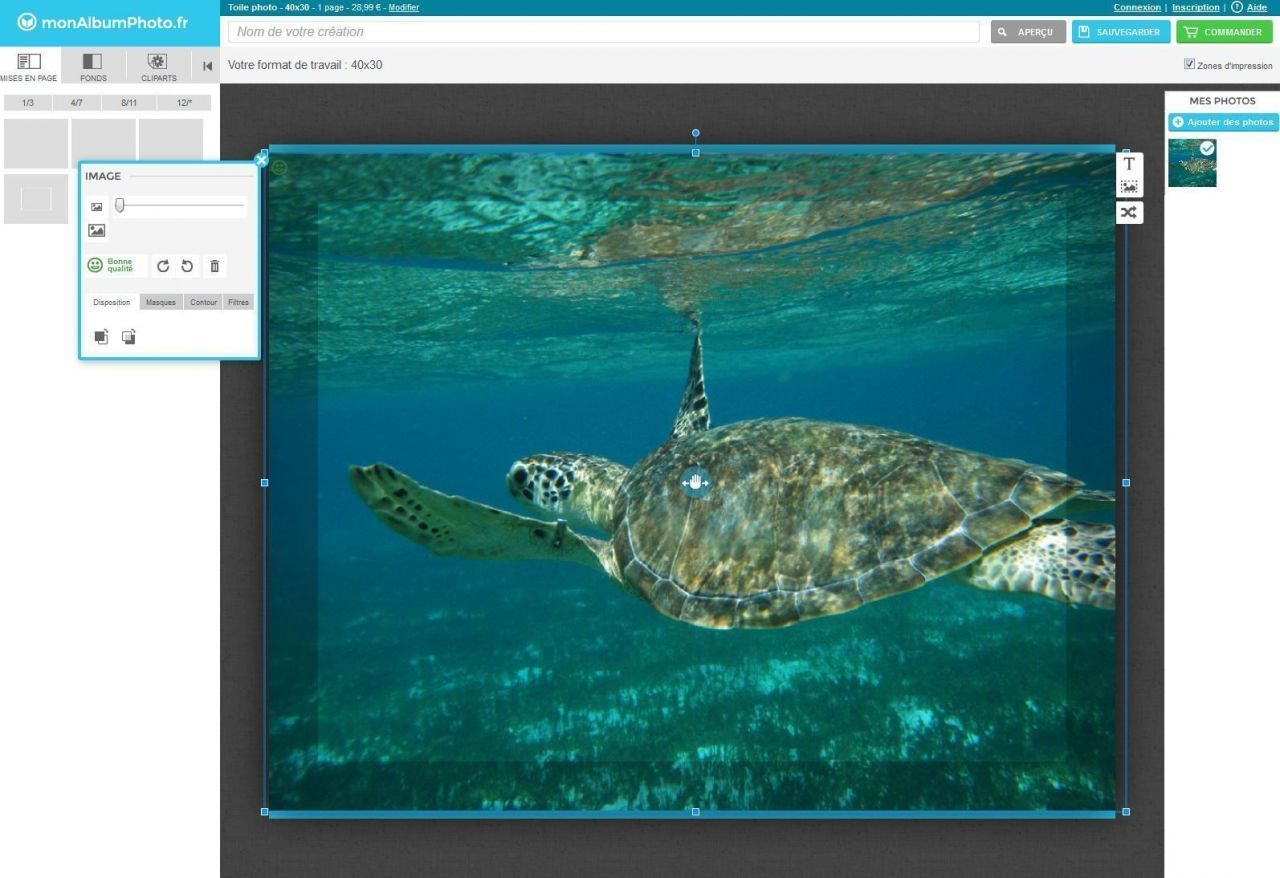1280x878 pixels.
Task: Add a text box with the T icon
Action: coord(1129,164)
